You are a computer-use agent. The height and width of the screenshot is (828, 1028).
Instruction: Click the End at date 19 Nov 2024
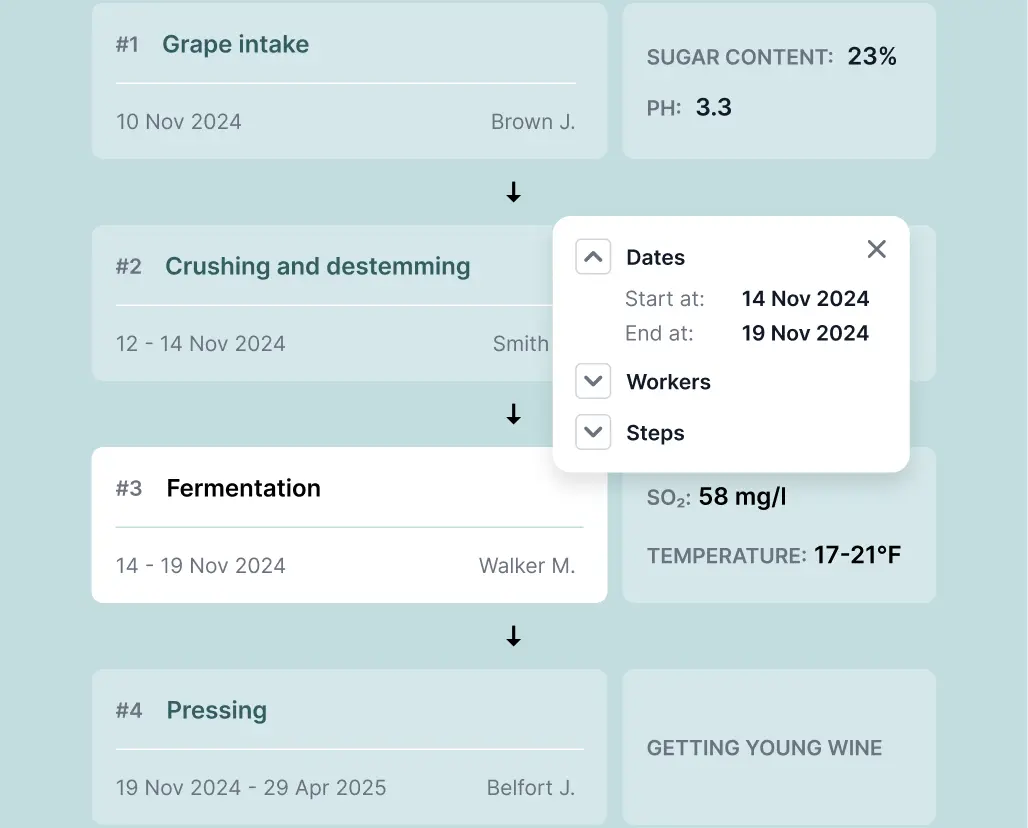click(x=805, y=333)
